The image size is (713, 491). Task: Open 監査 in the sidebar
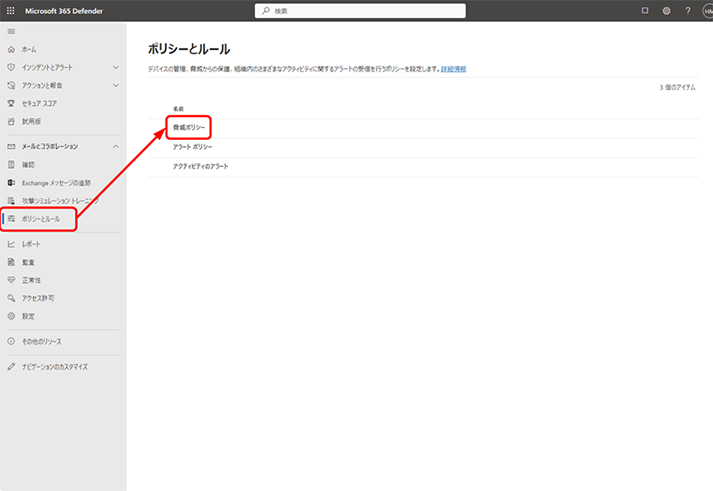[x=28, y=262]
